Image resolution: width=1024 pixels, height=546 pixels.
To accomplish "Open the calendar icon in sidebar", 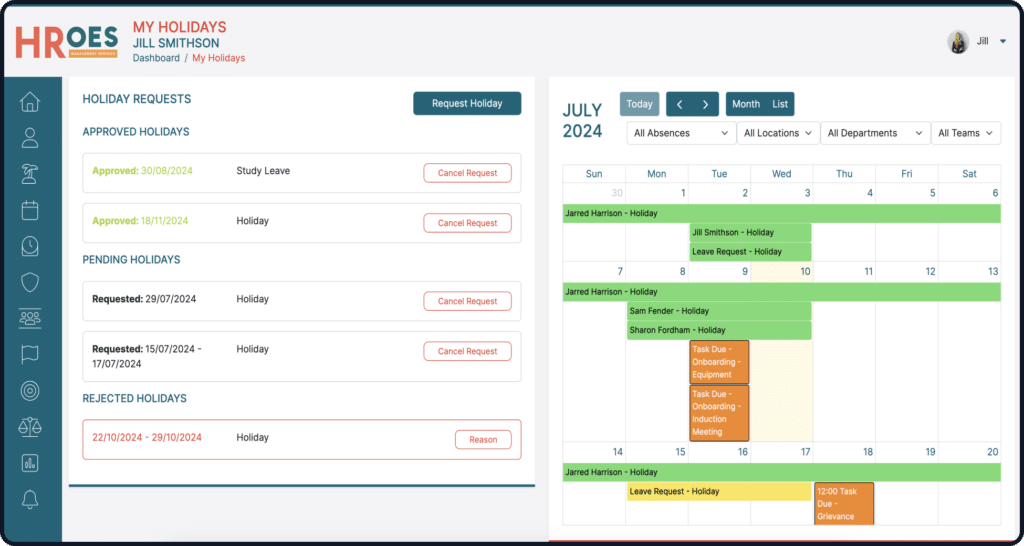I will [x=30, y=211].
